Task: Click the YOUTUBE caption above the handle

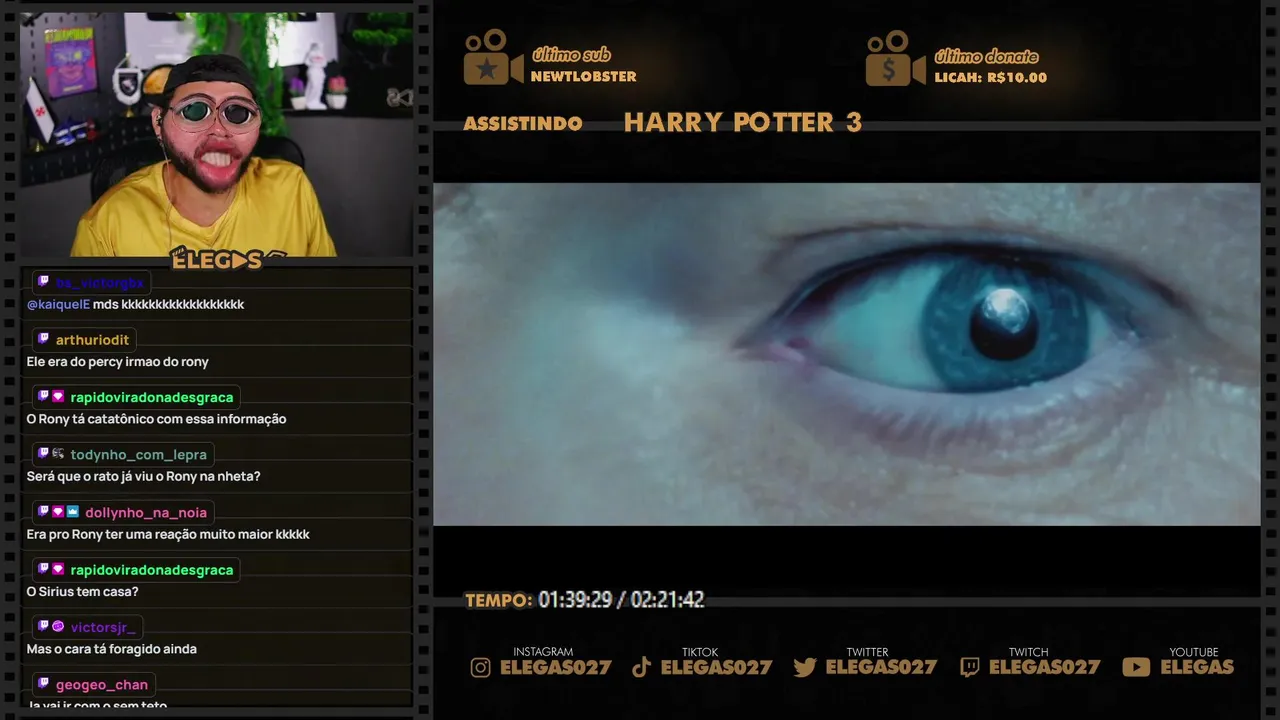Action: pyautogui.click(x=1194, y=652)
